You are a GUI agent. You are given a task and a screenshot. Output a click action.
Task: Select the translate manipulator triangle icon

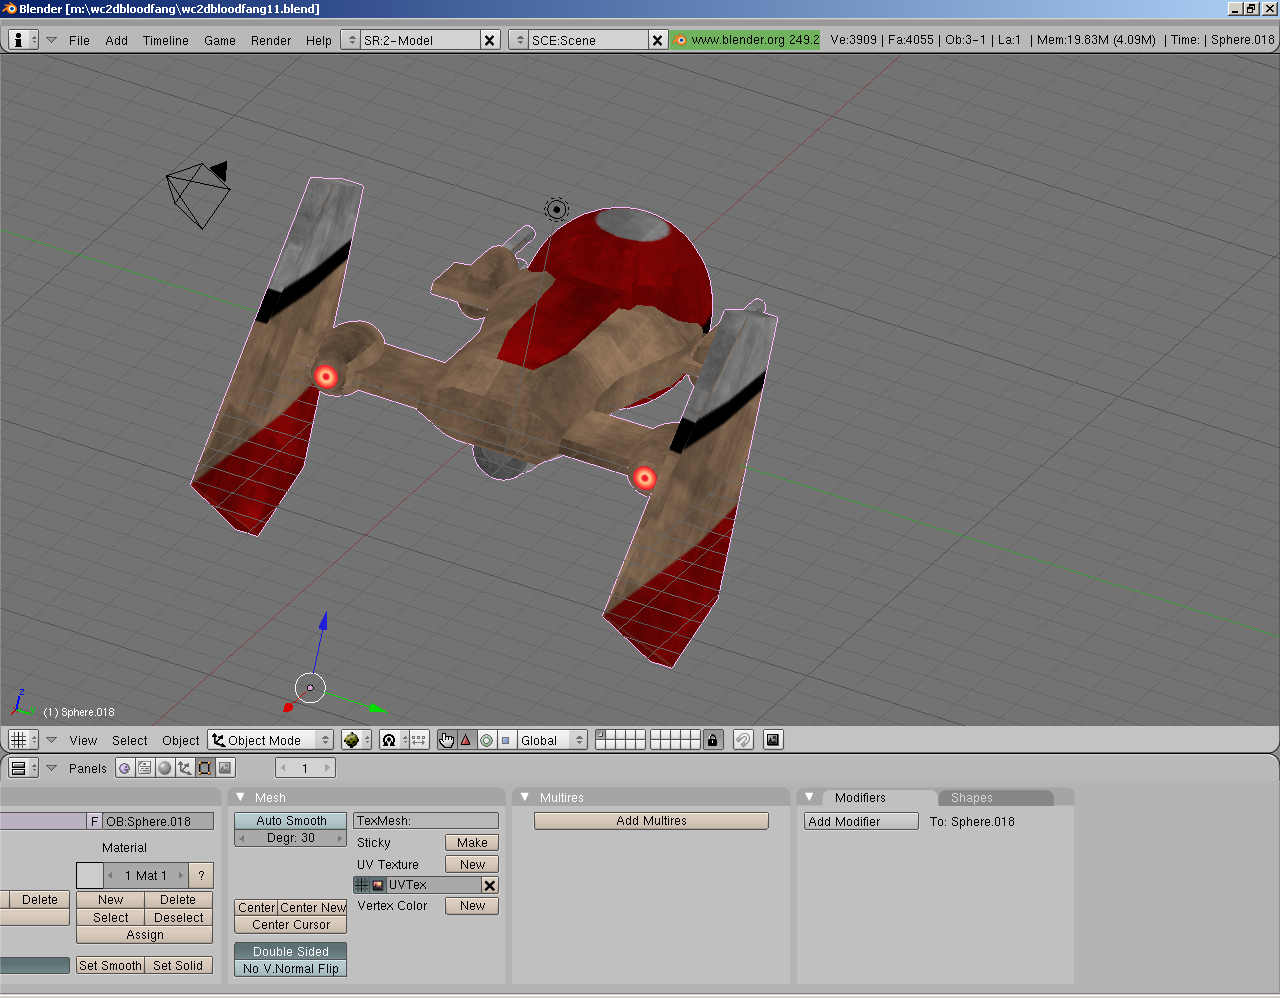[x=466, y=740]
